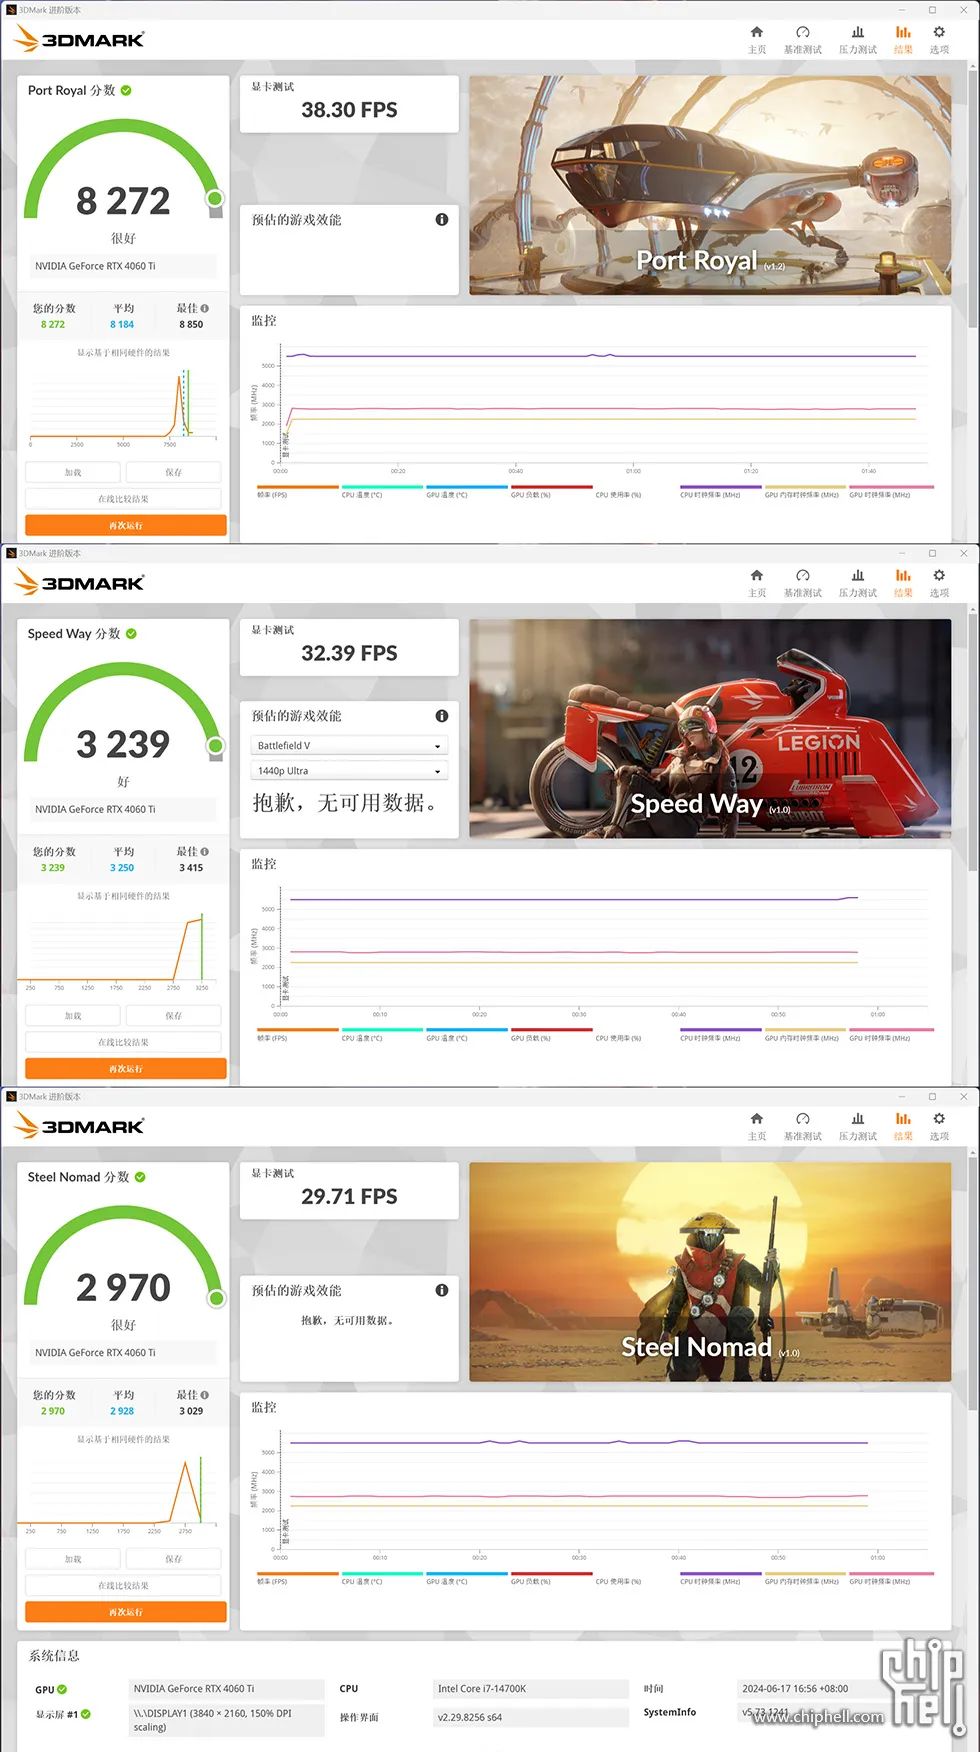The image size is (980, 1752).
Task: Toggle CPU 温度 legend in Port Royal monitor chart
Action: [382, 491]
